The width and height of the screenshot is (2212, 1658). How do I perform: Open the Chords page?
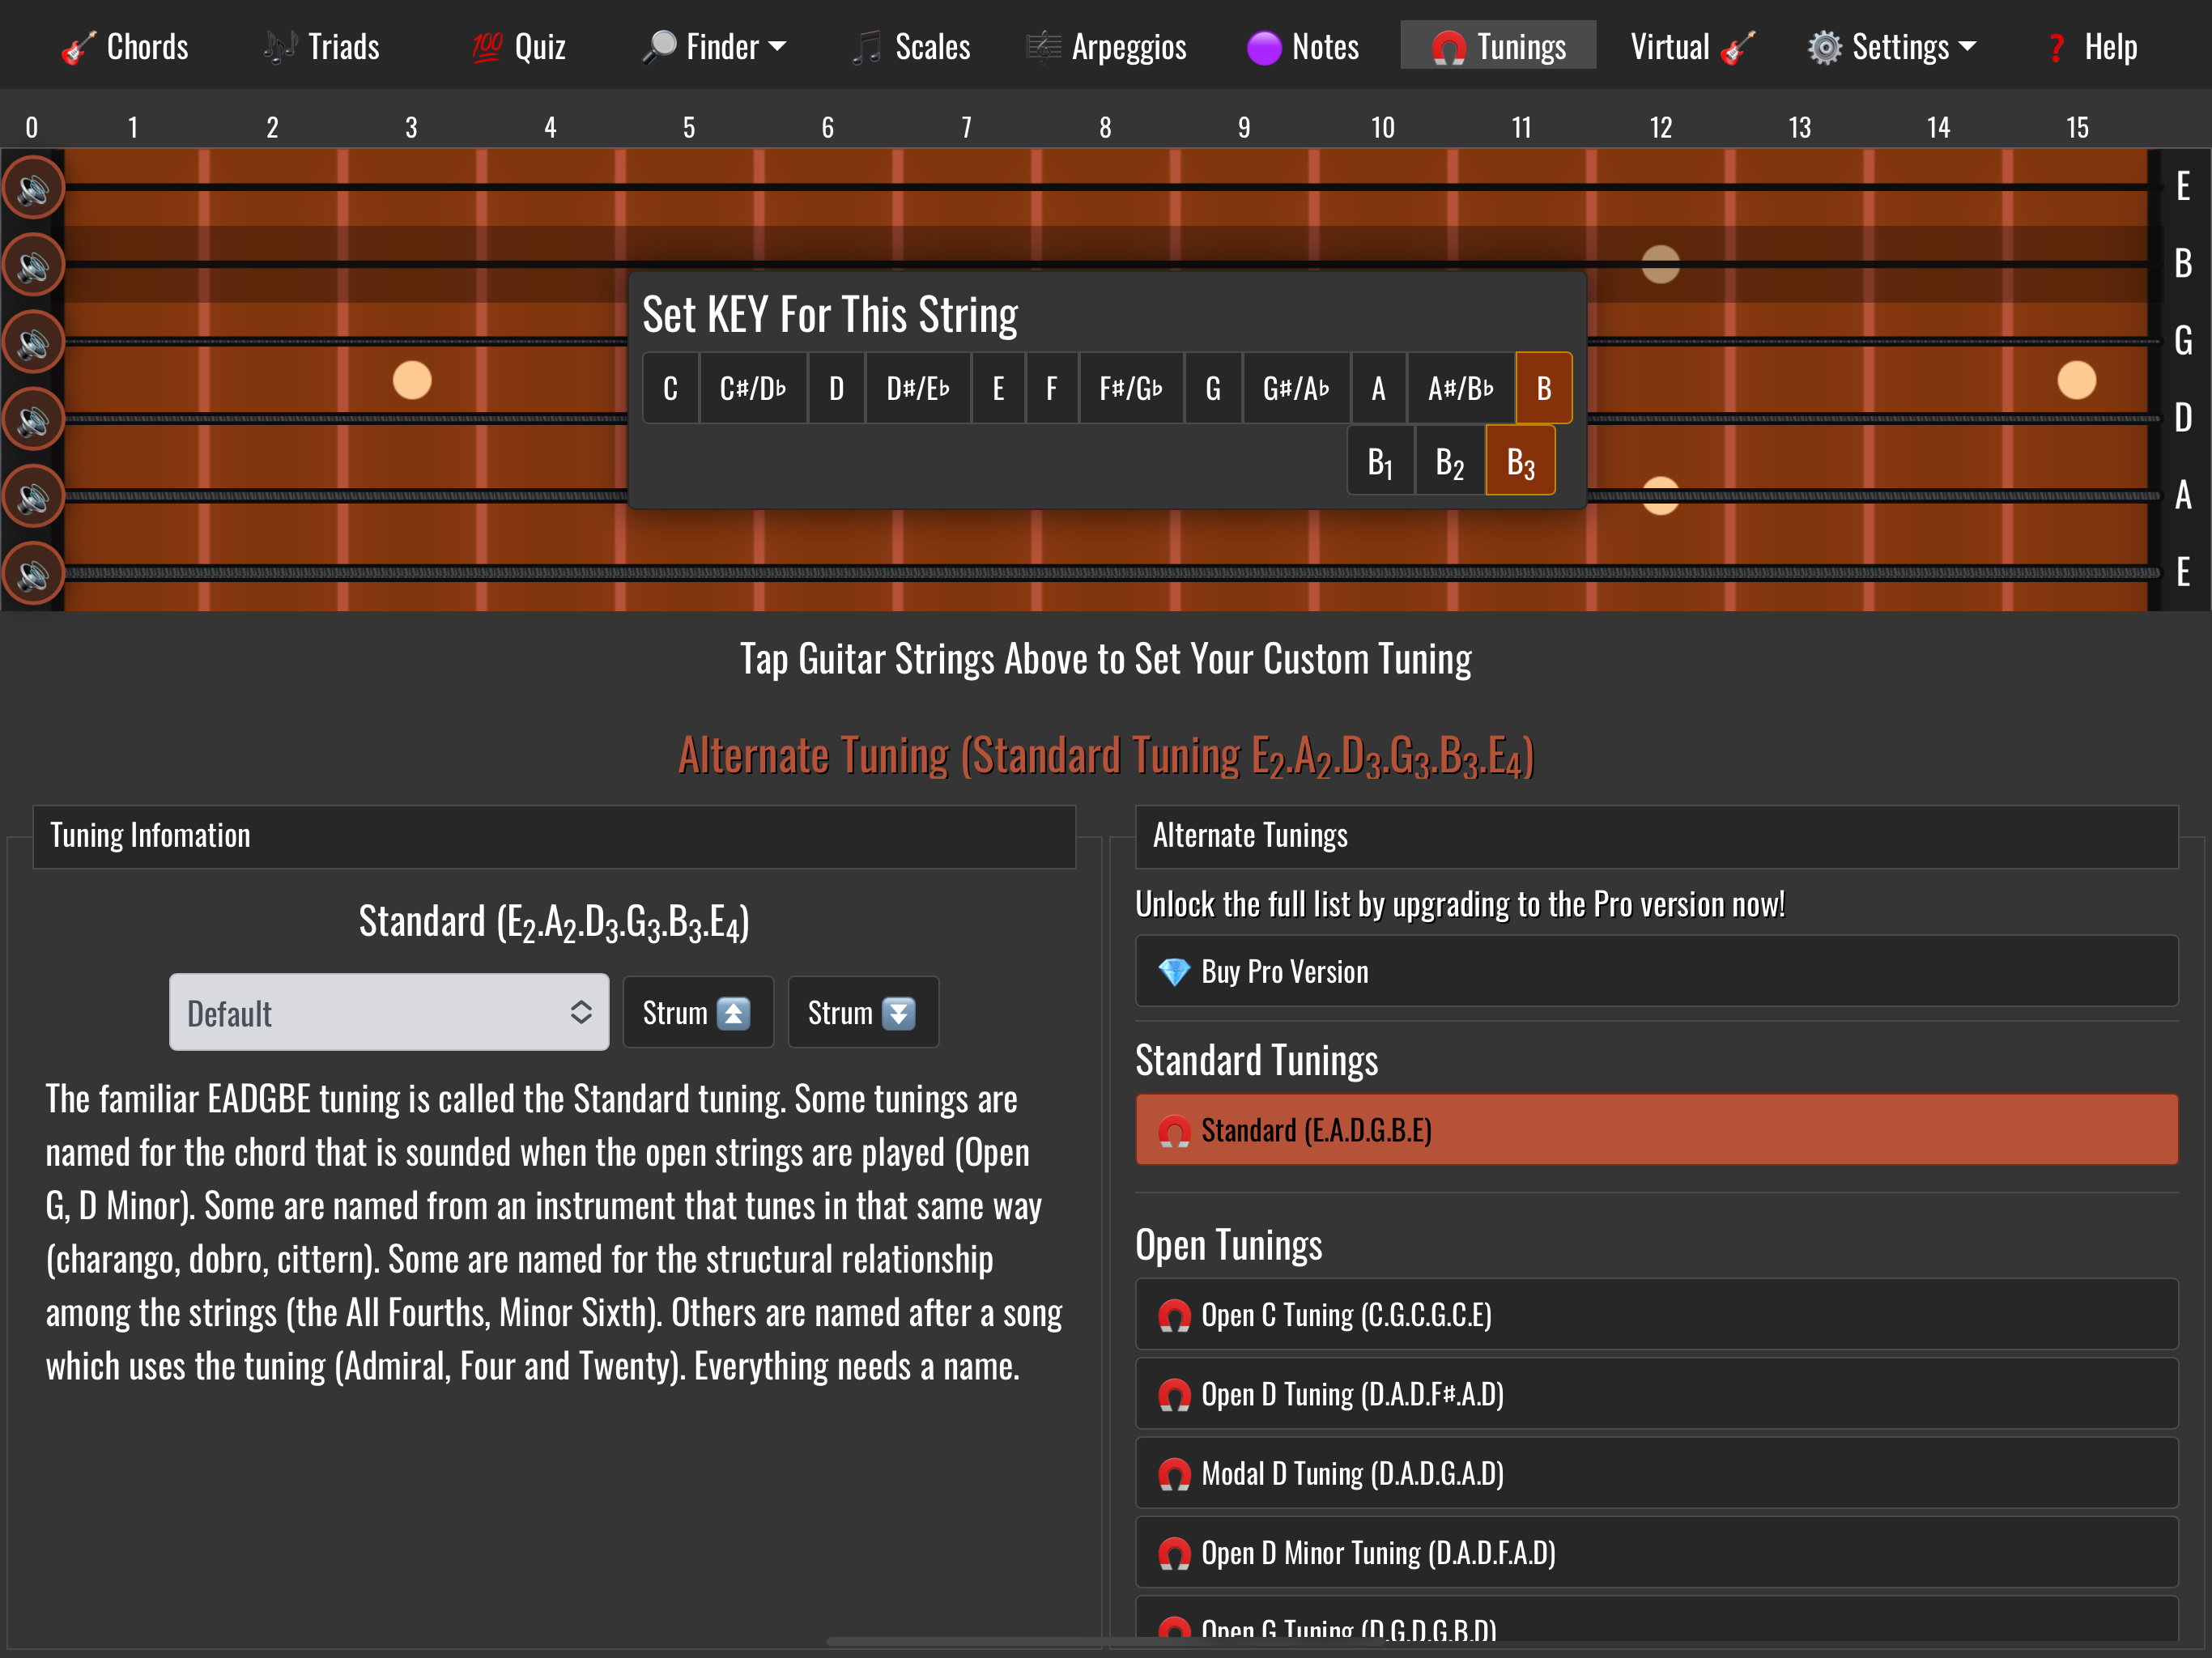[x=124, y=46]
